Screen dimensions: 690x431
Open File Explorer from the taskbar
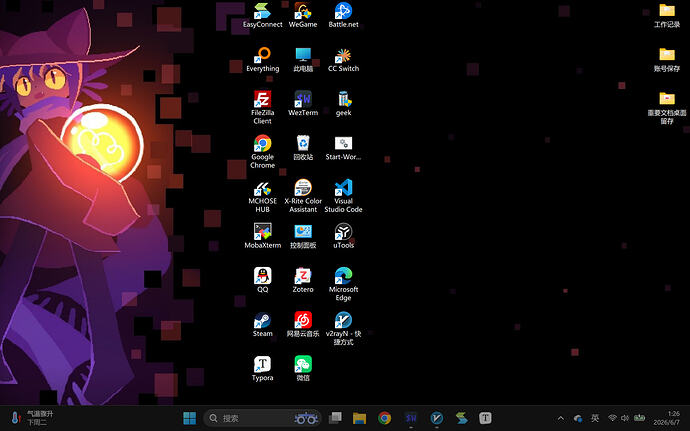[x=360, y=418]
